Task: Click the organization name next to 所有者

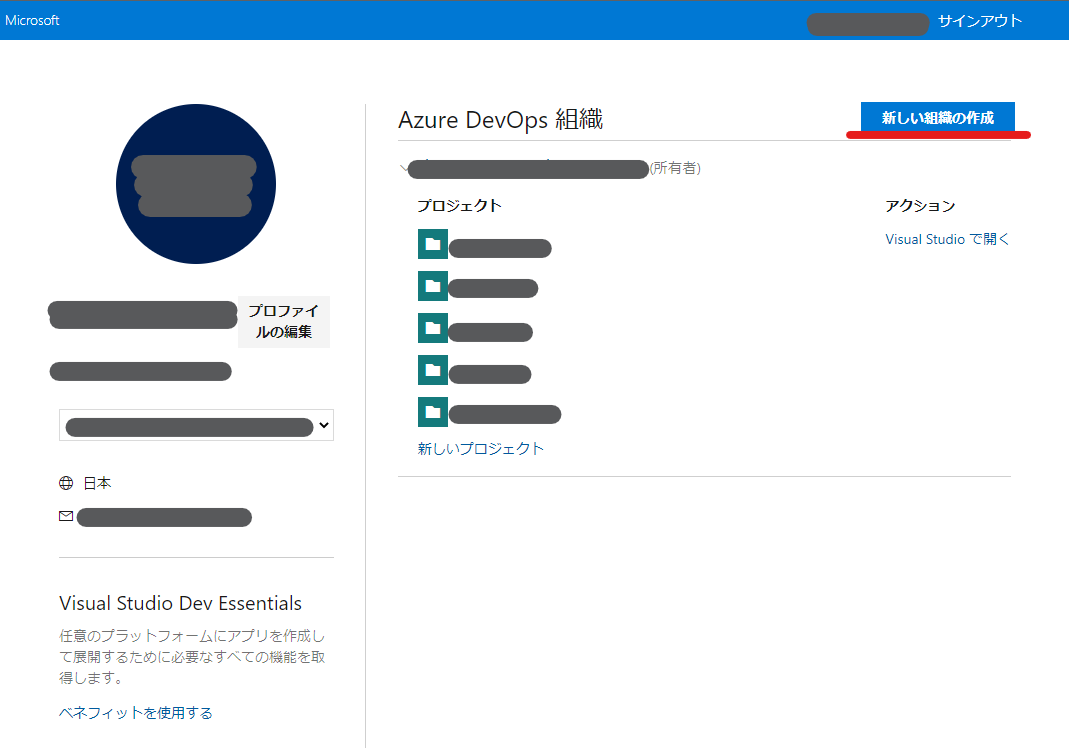Action: 530,168
